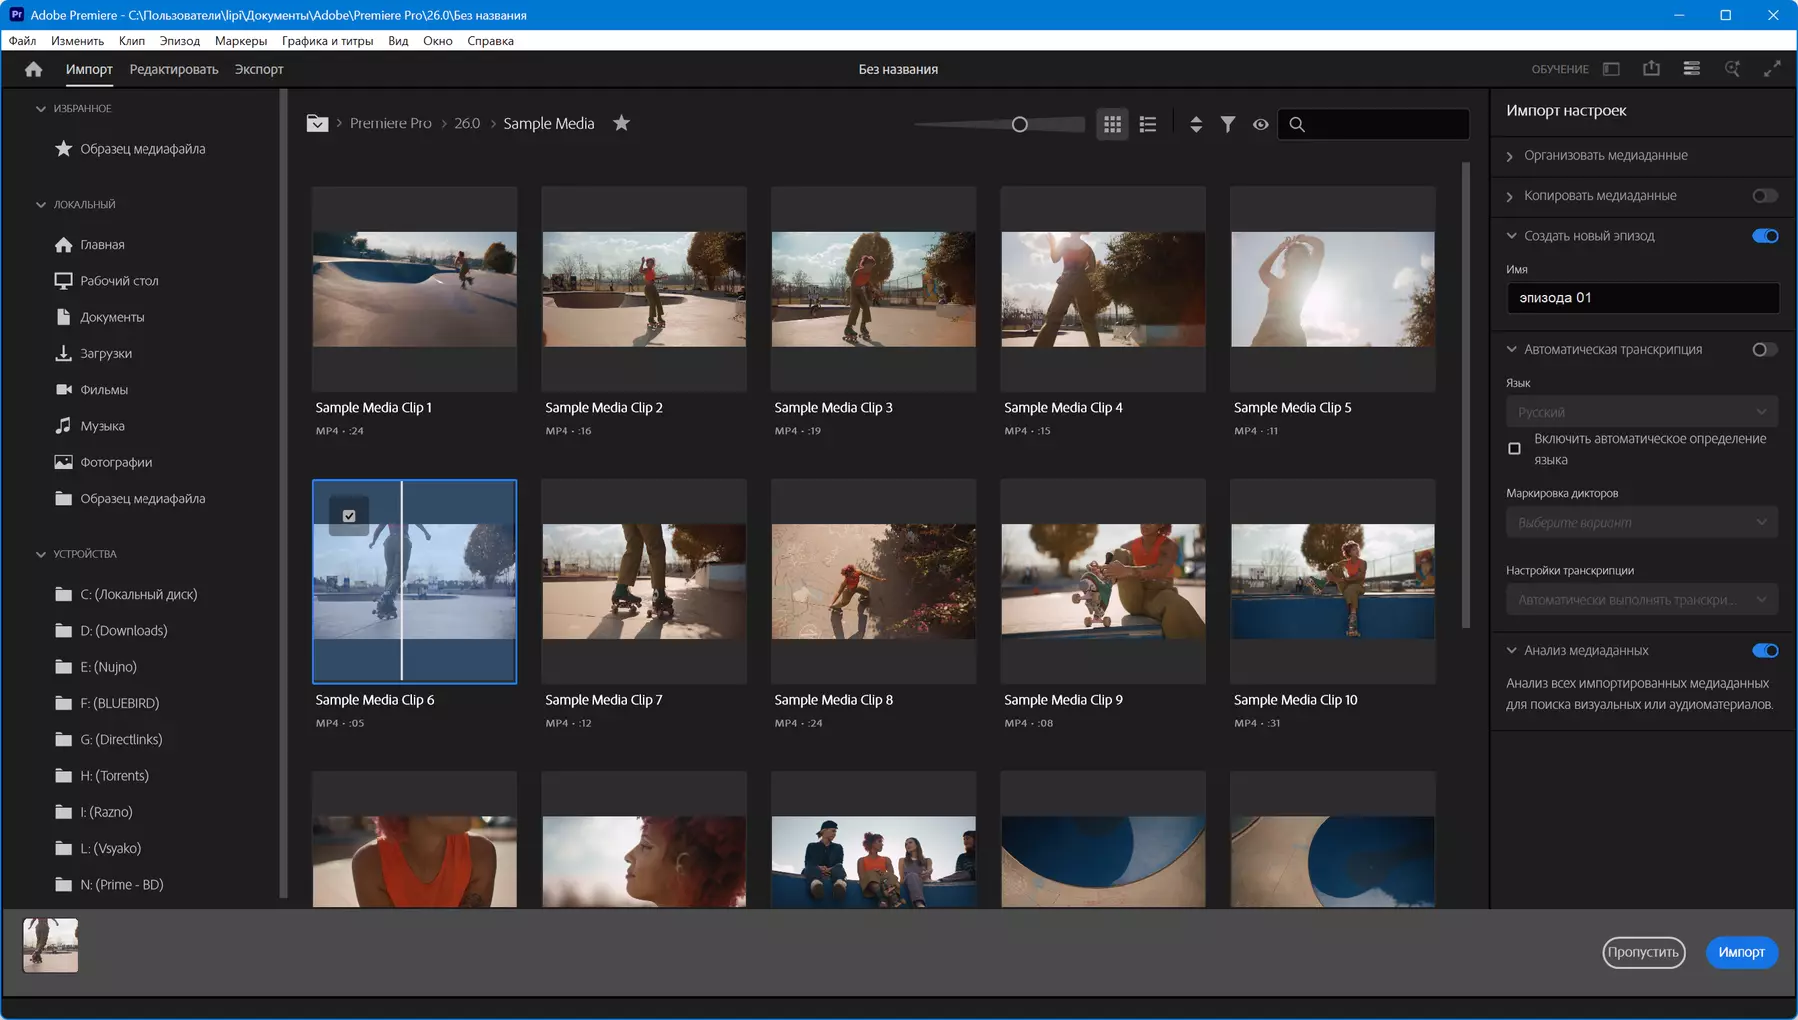Collapse the УСТРОЙСТВА section in sidebar
The image size is (1798, 1020).
click(41, 554)
